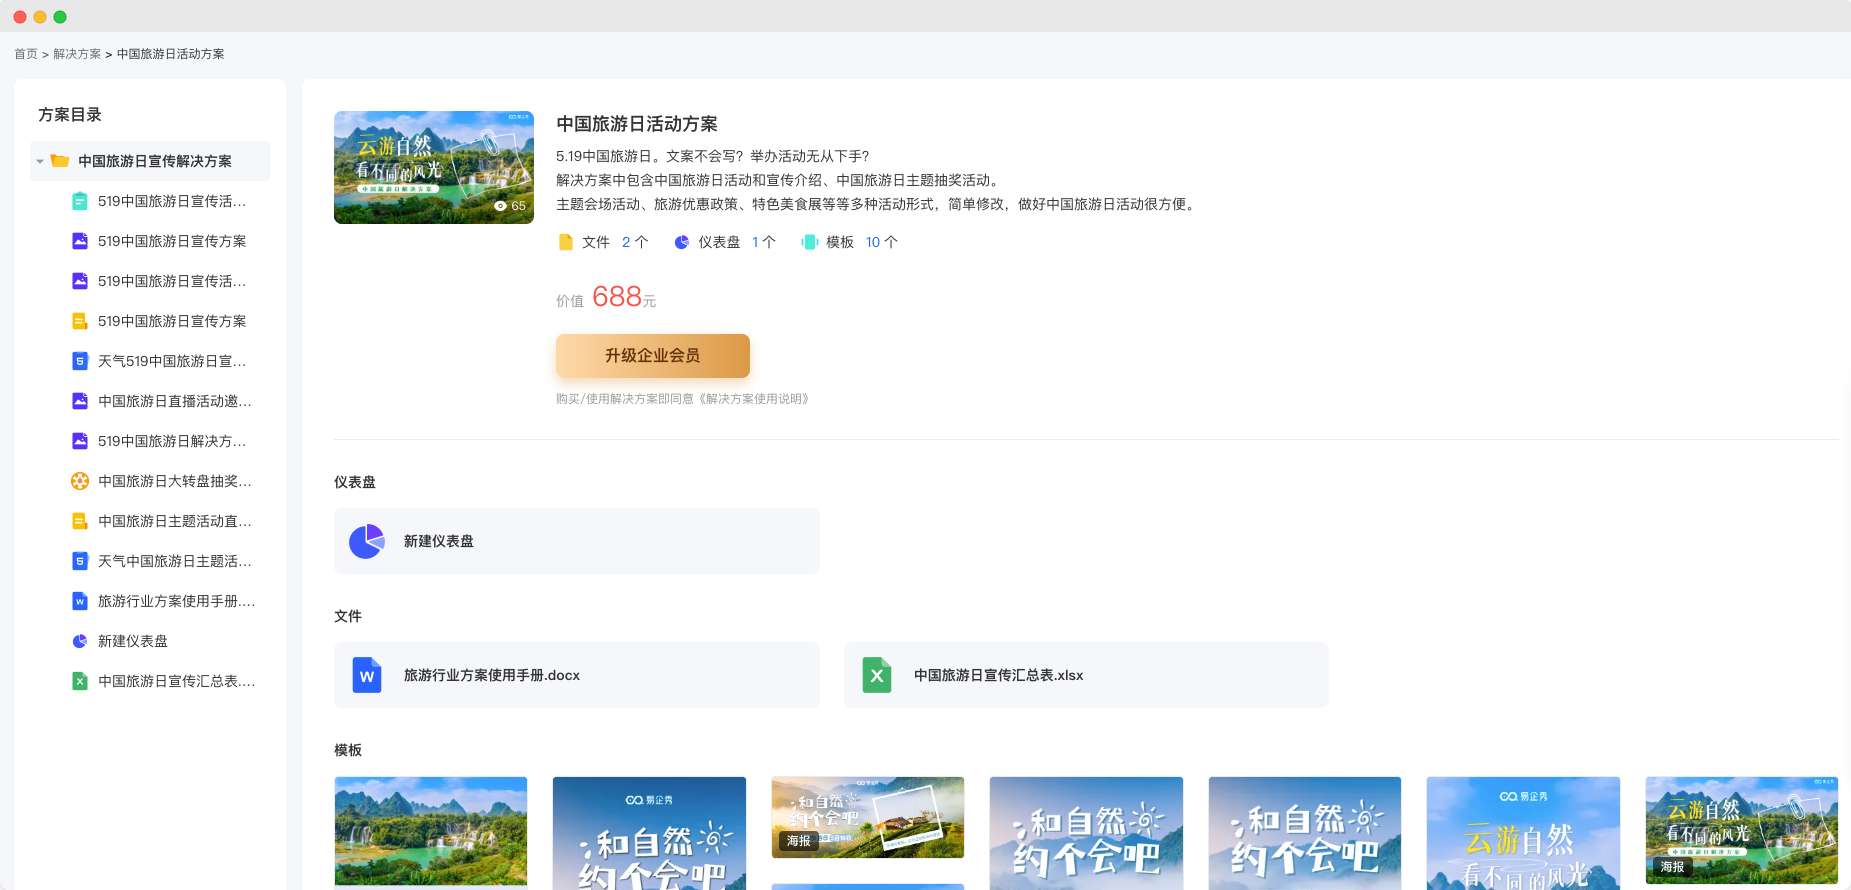This screenshot has height=890, width=1851.
Task: Open 中国旅游日宣传解决方案 tree folder
Action: coord(150,161)
